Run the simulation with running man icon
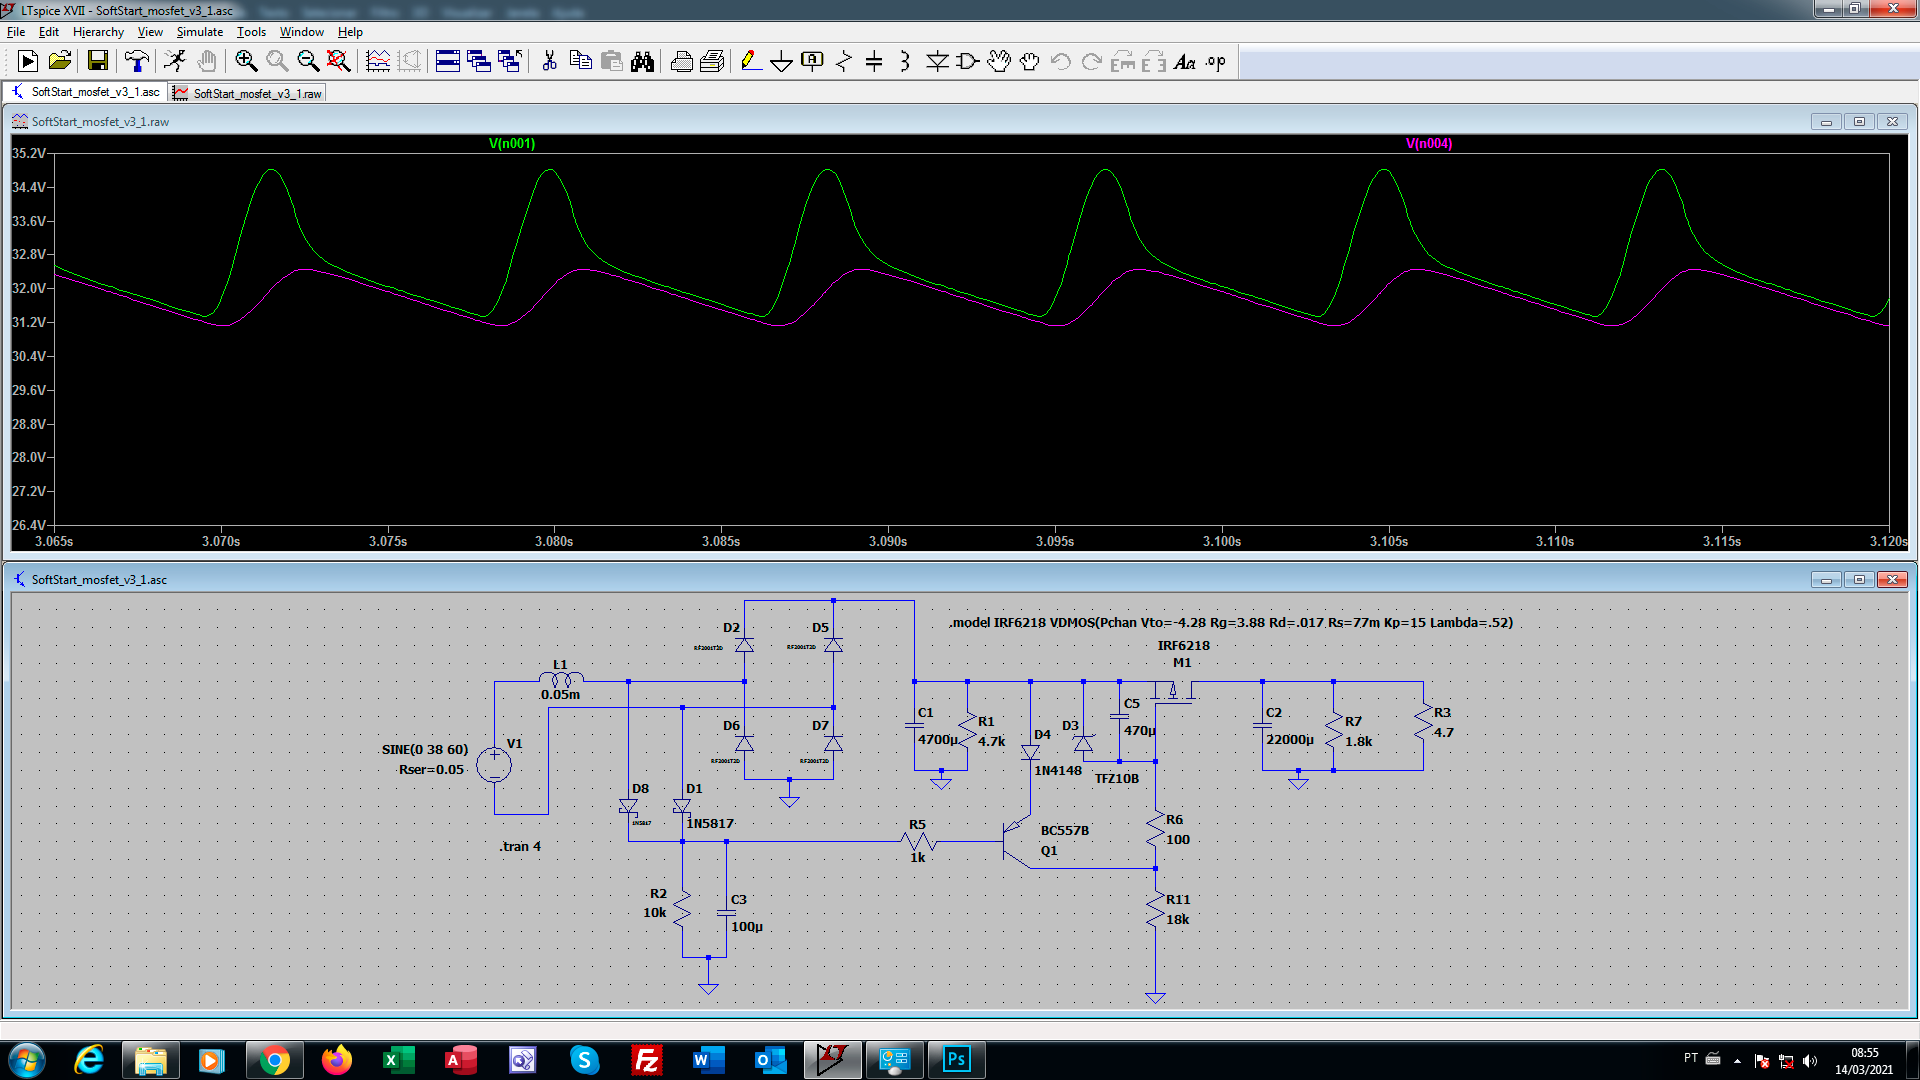The width and height of the screenshot is (1920, 1080). (176, 62)
